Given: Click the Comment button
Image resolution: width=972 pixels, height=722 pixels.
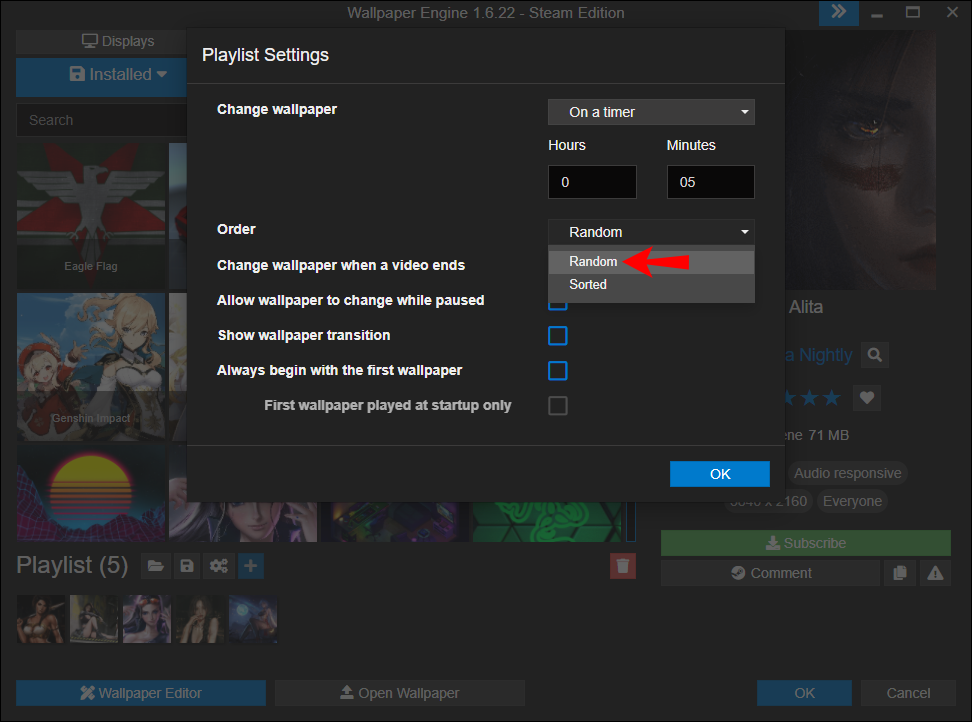Looking at the screenshot, I should tap(770, 573).
